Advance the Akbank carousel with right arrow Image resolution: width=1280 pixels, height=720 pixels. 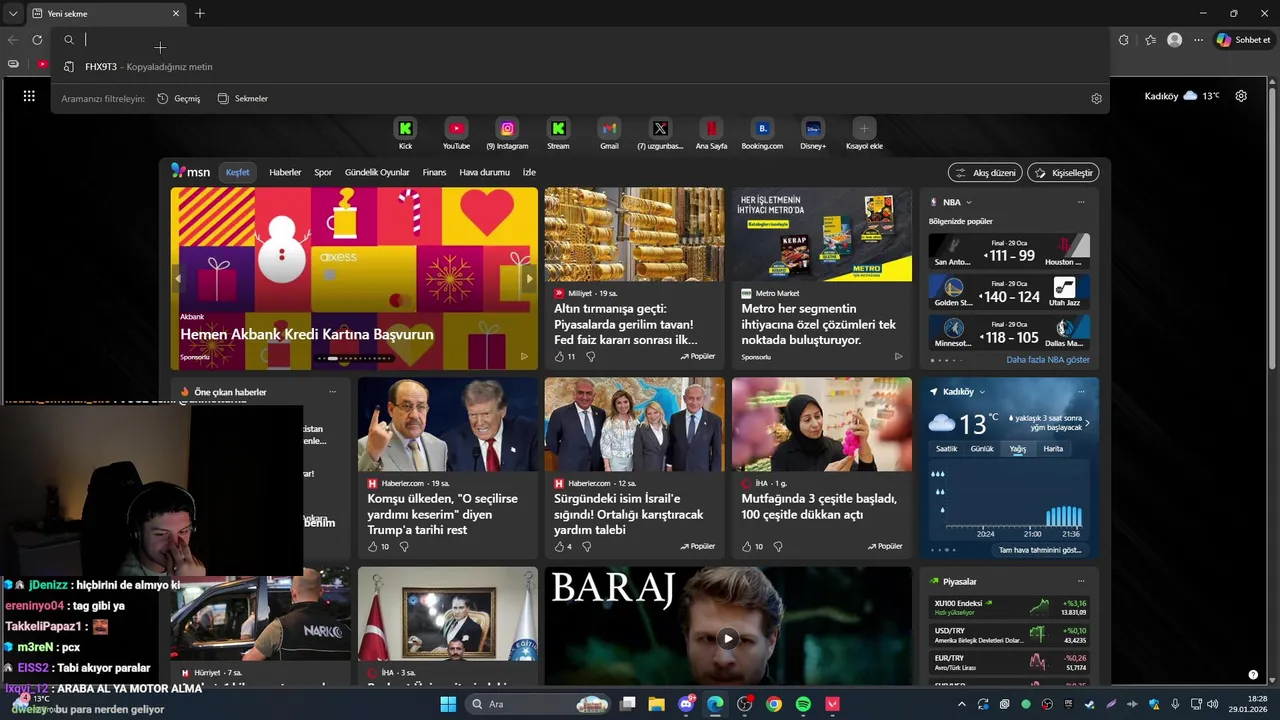(x=530, y=279)
